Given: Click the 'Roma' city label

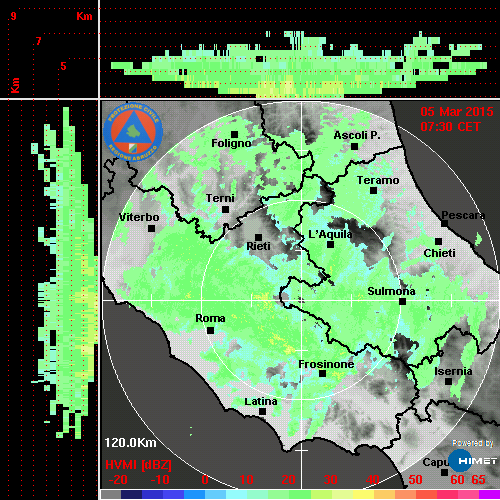Looking at the screenshot, I should (x=210, y=318).
